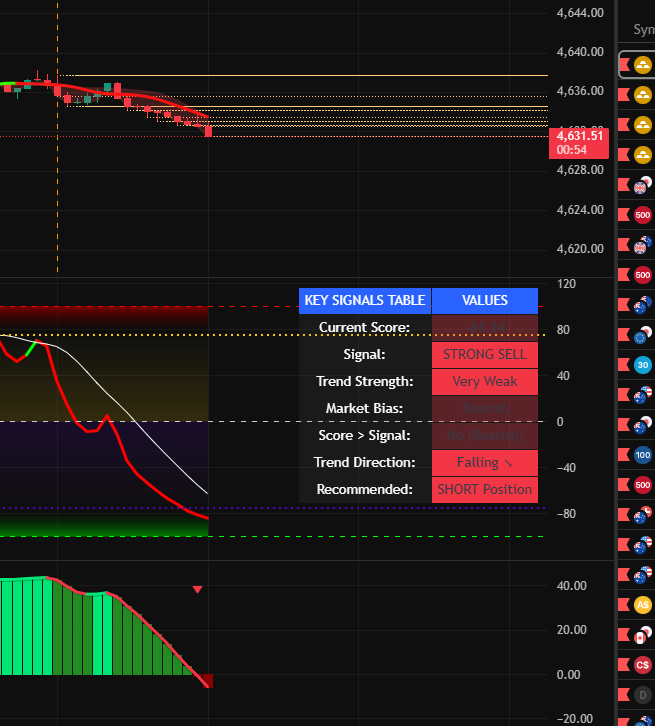655x726 pixels.
Task: Toggle the flag beside the gray "D" symbol
Action: pyautogui.click(x=621, y=694)
